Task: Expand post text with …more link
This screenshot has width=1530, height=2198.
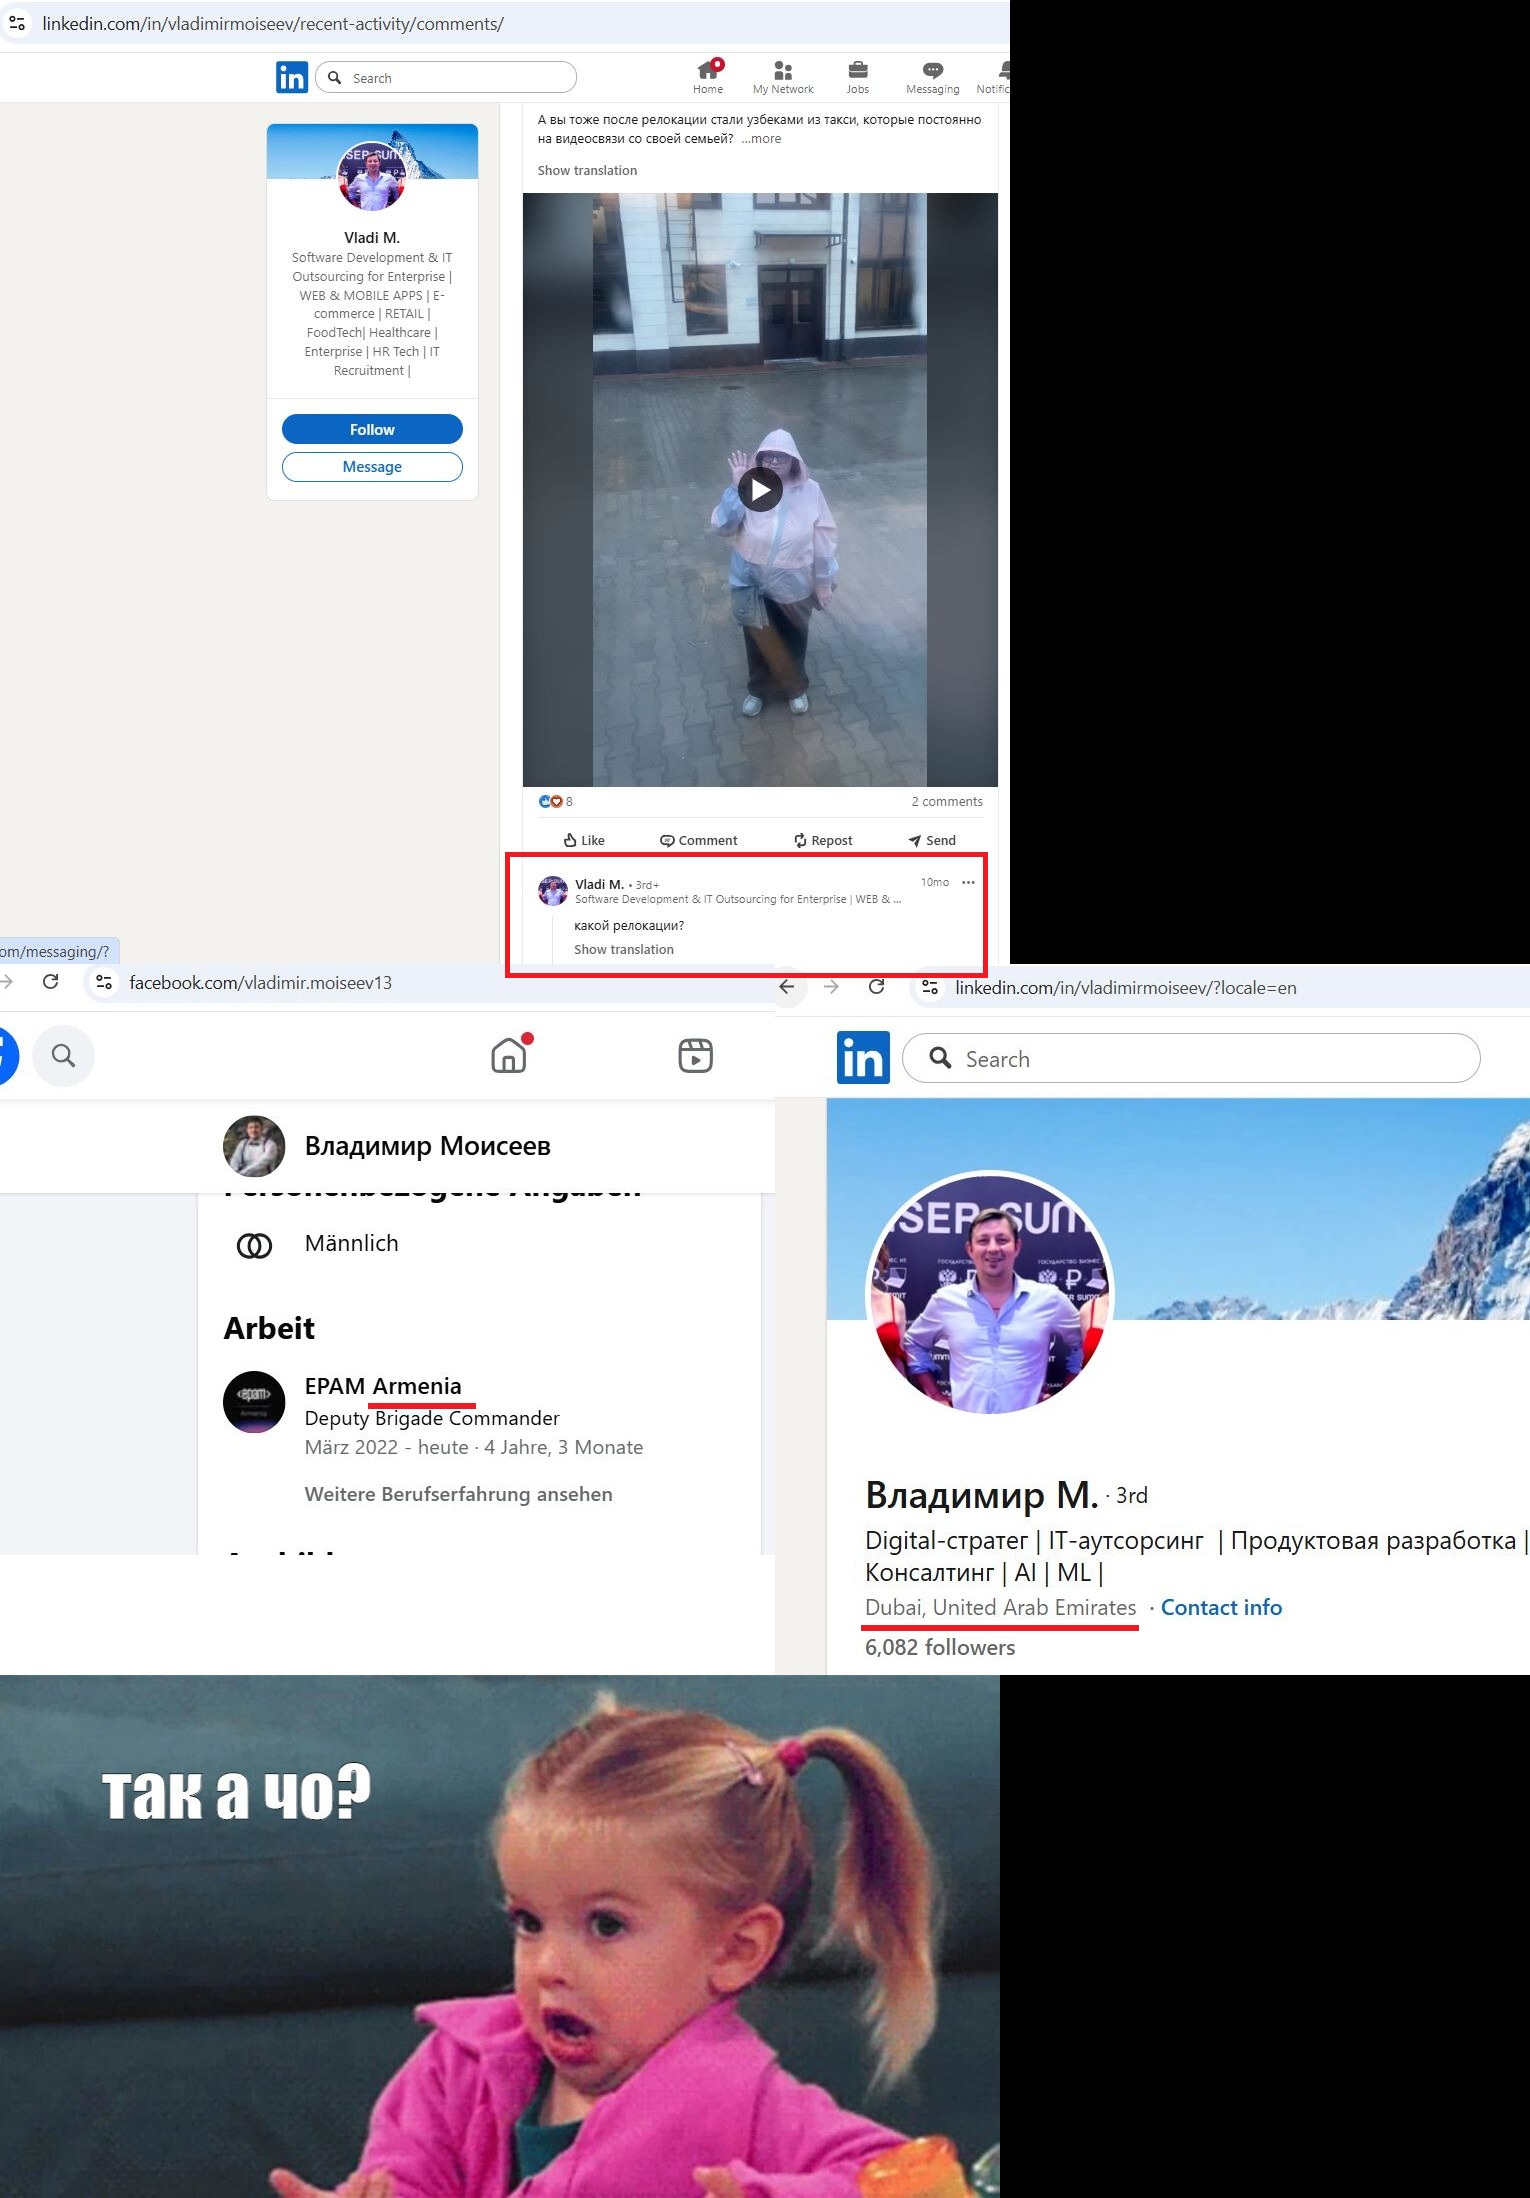Action: click(761, 139)
